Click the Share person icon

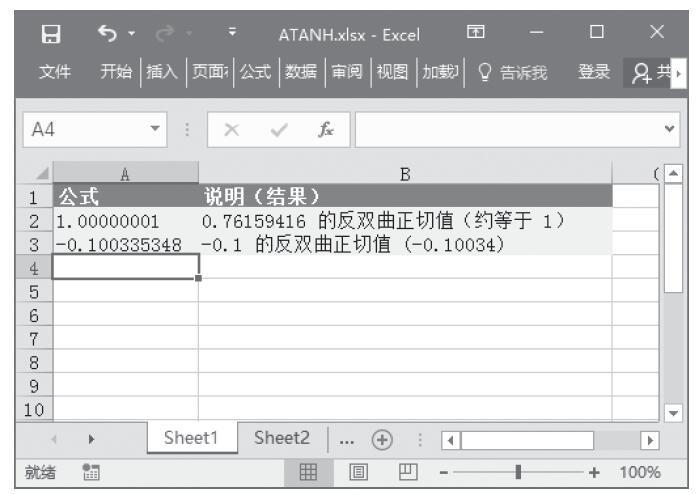coord(662,72)
